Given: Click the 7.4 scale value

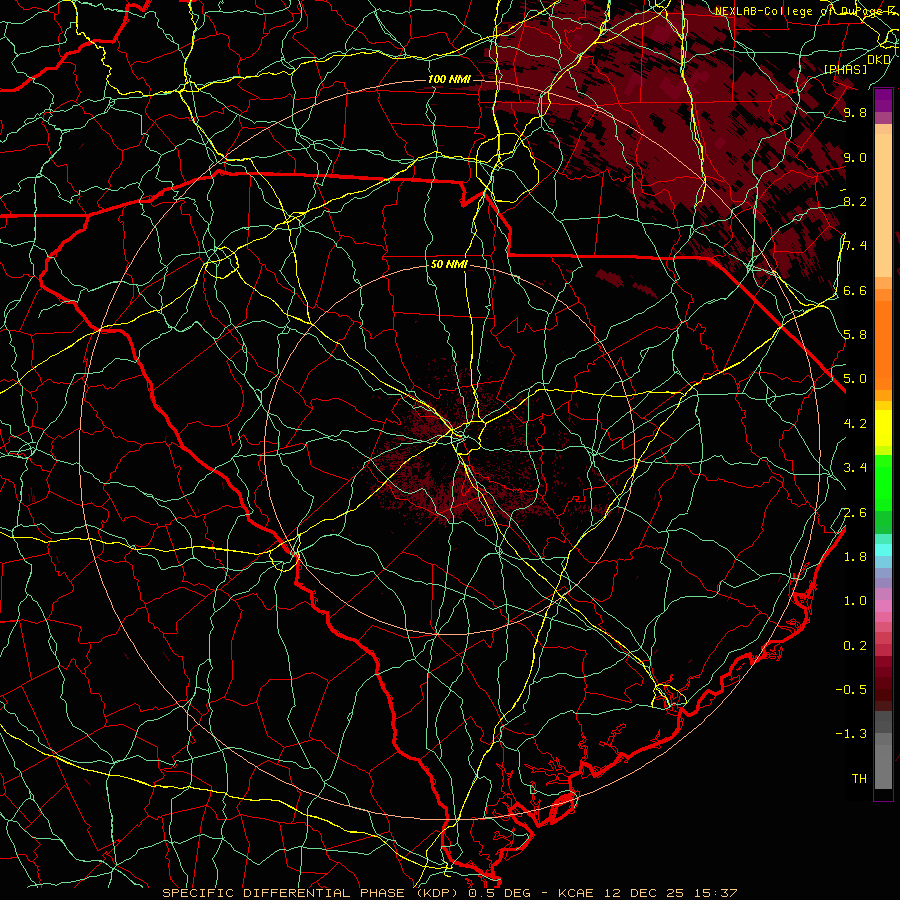Looking at the screenshot, I should pos(855,246).
